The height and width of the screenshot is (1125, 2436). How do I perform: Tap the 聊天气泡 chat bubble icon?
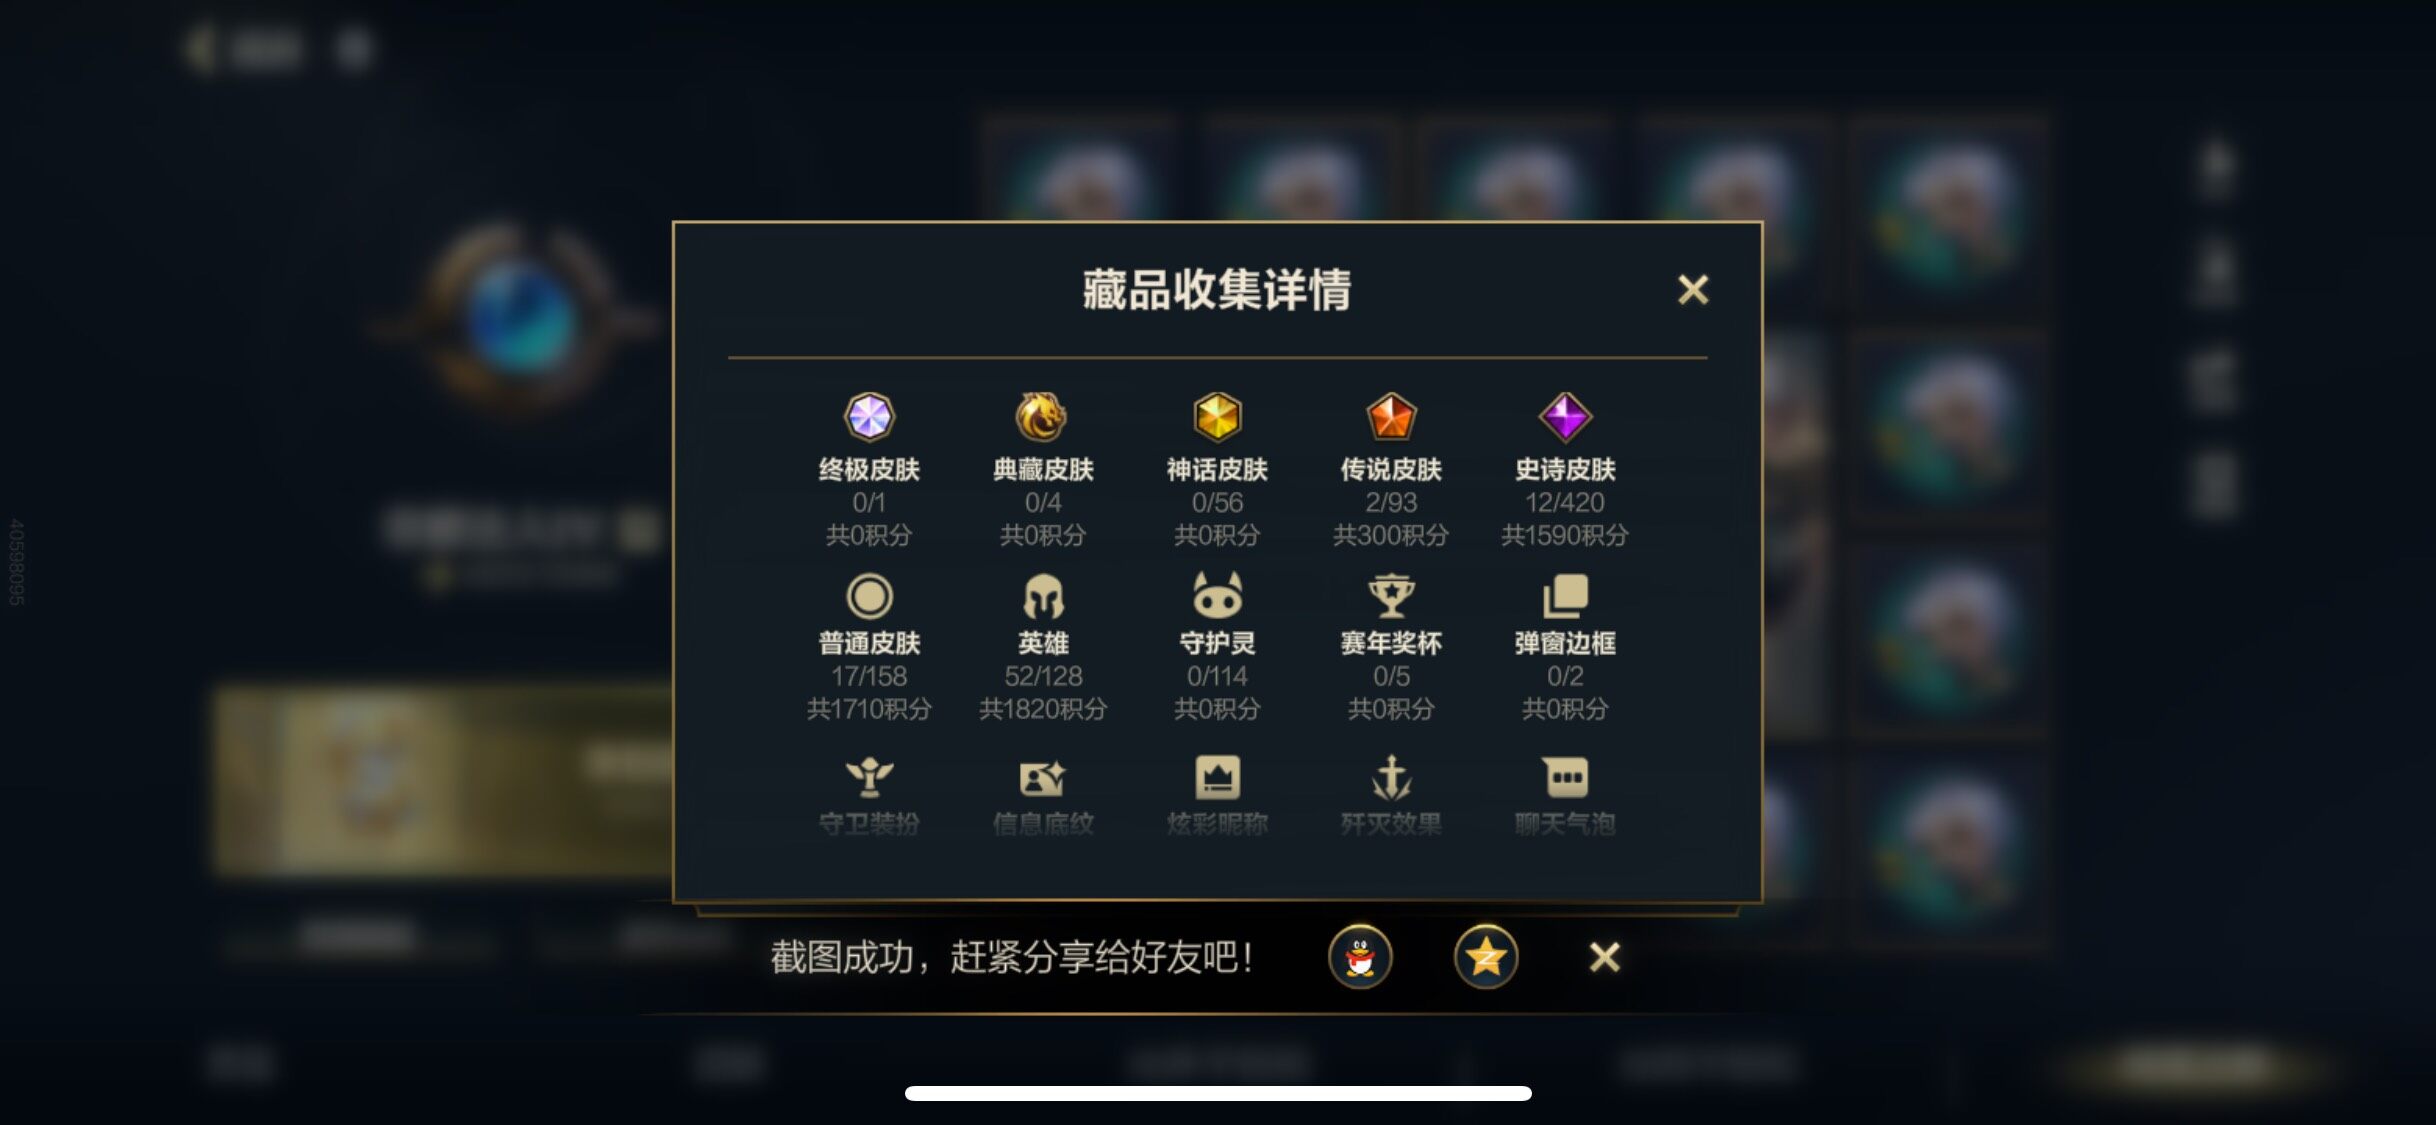[x=1565, y=777]
